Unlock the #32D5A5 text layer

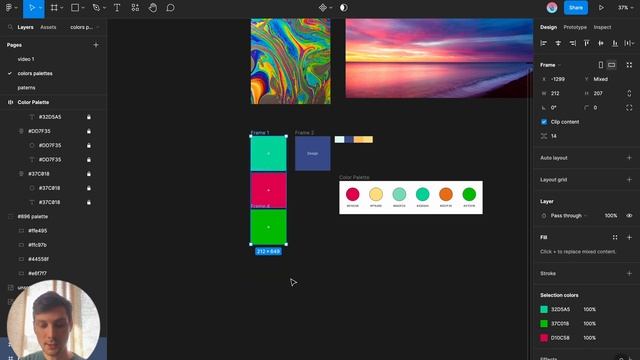point(89,117)
